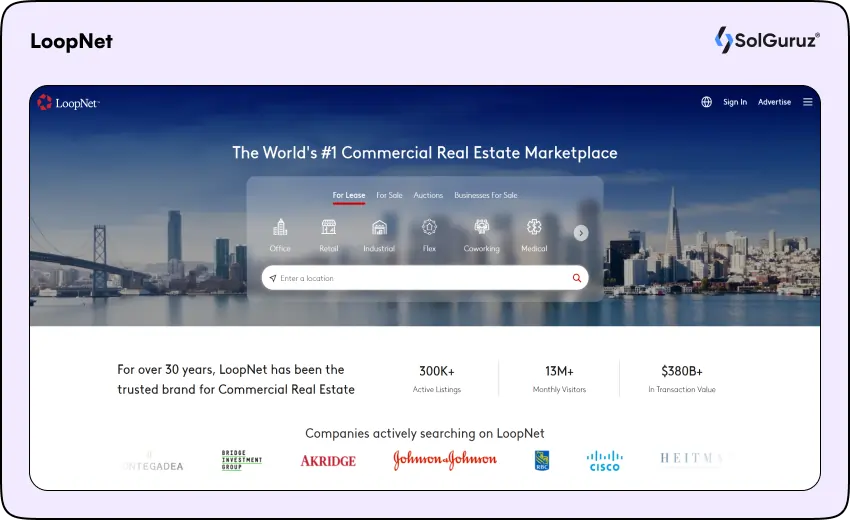Click the Akridge company logo
Image resolution: width=850 pixels, height=520 pixels.
(328, 461)
